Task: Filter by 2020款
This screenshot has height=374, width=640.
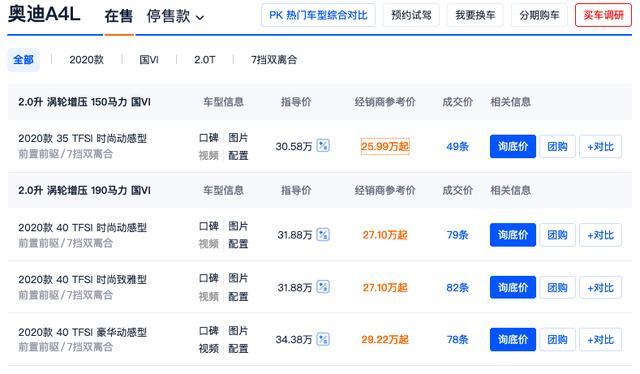Action: (86, 60)
